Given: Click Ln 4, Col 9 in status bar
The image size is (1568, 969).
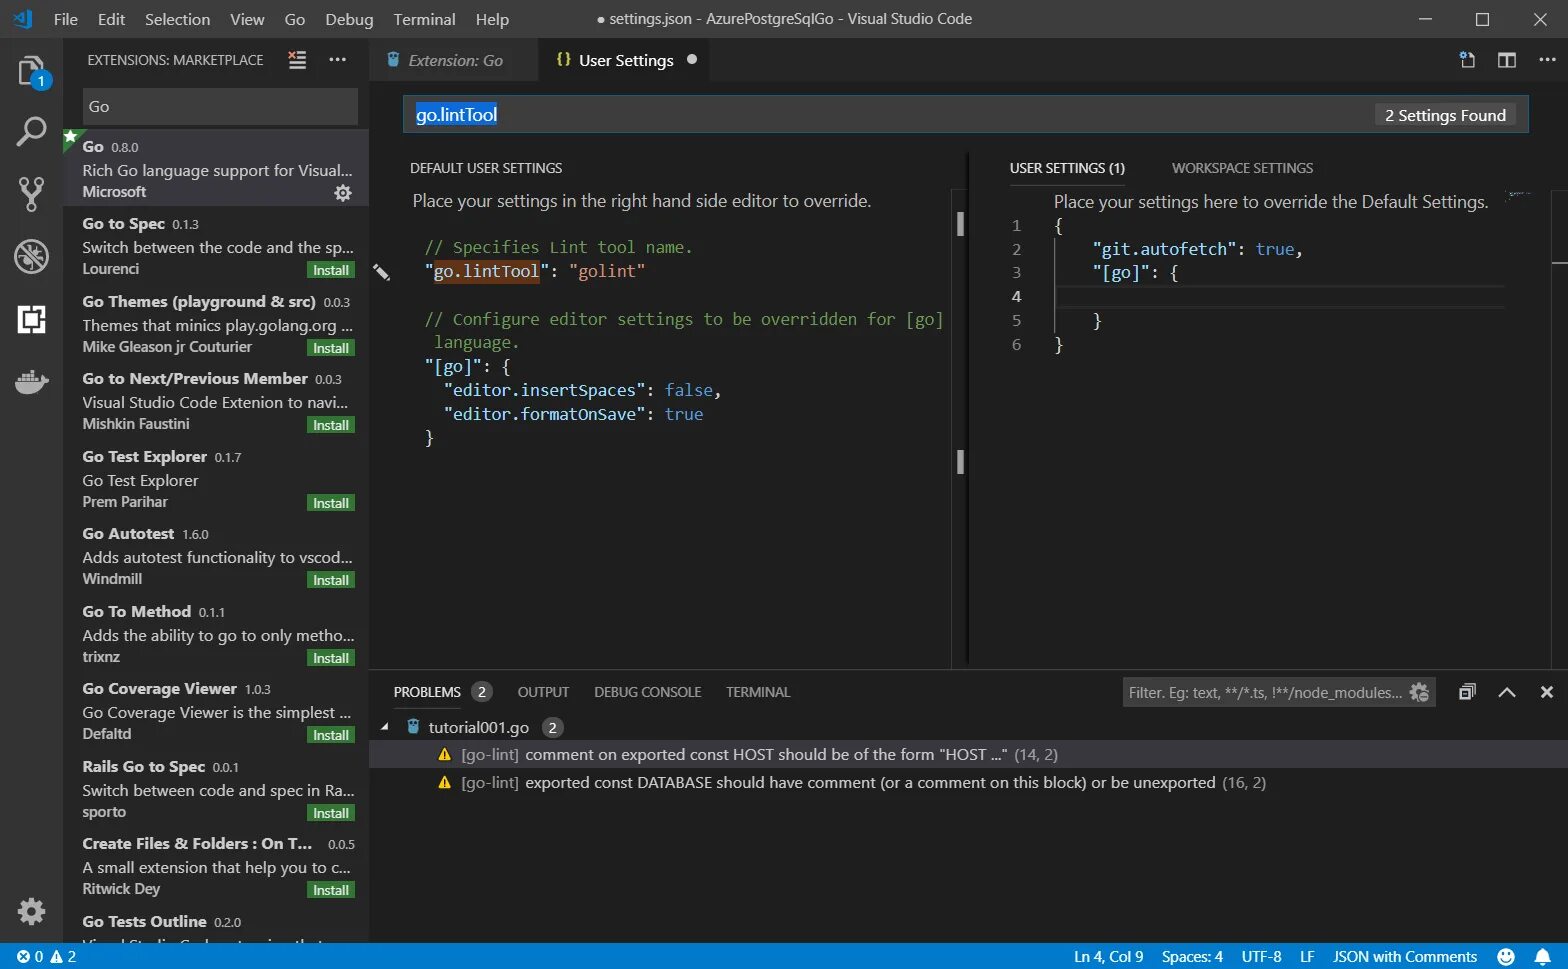Looking at the screenshot, I should 1108,957.
